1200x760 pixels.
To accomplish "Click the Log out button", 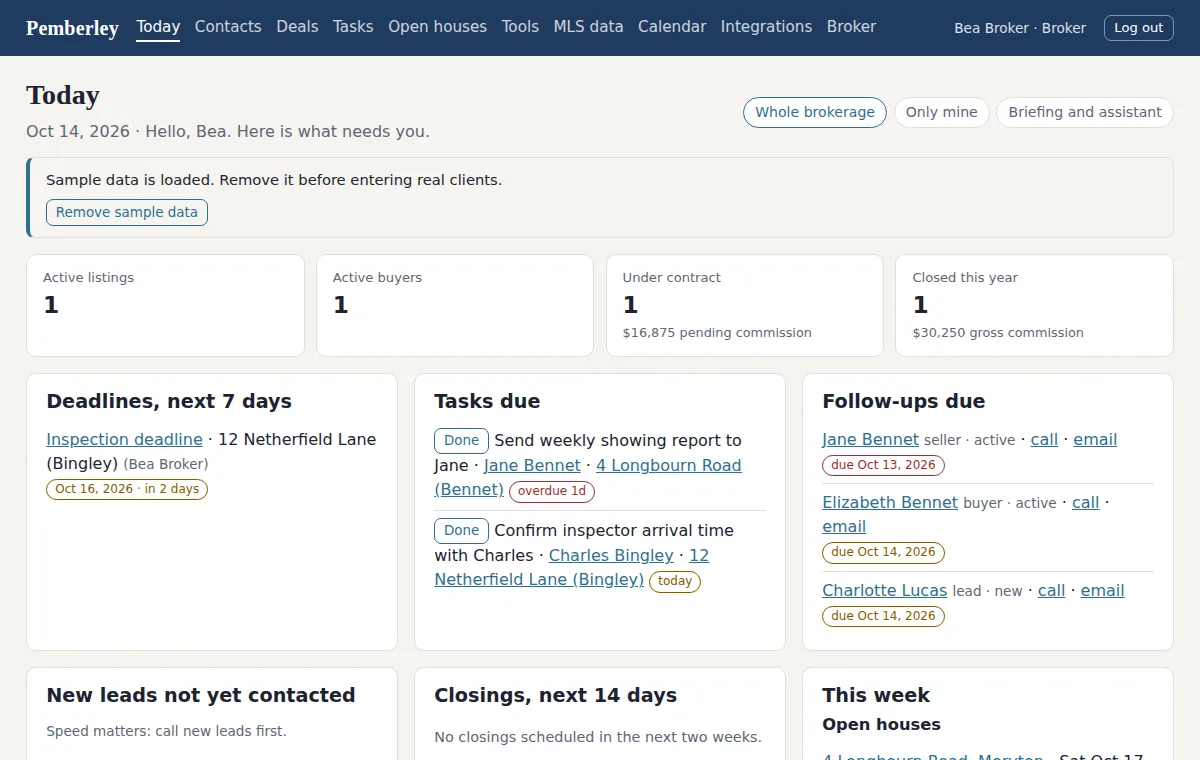I will click(1138, 28).
